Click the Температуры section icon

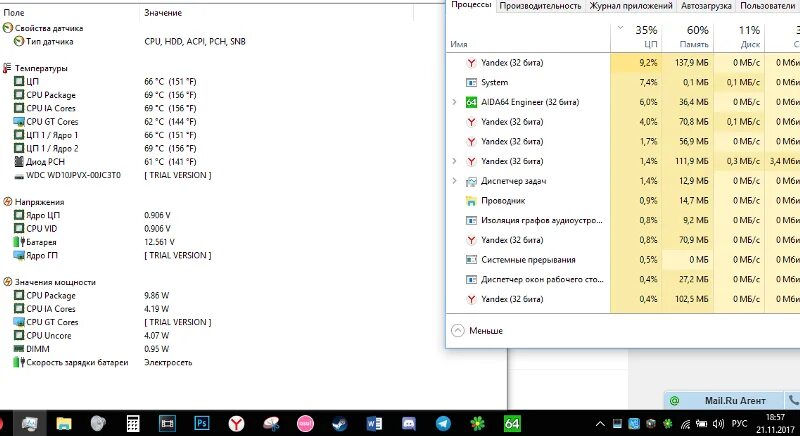click(x=7, y=68)
